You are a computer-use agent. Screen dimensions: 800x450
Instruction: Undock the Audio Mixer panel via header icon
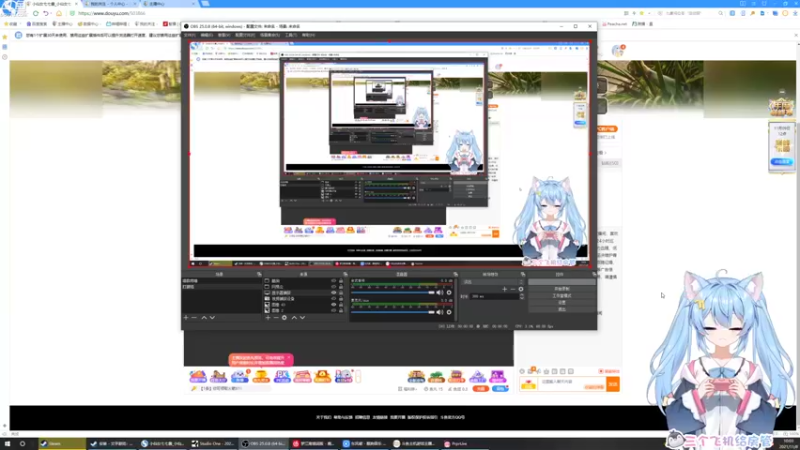455,274
